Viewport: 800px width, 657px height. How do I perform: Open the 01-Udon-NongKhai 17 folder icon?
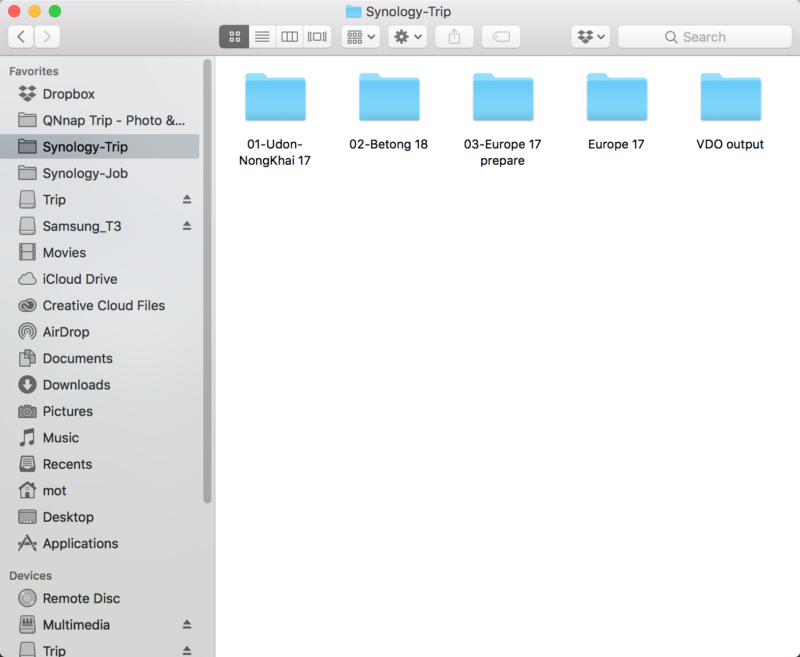pyautogui.click(x=275, y=97)
